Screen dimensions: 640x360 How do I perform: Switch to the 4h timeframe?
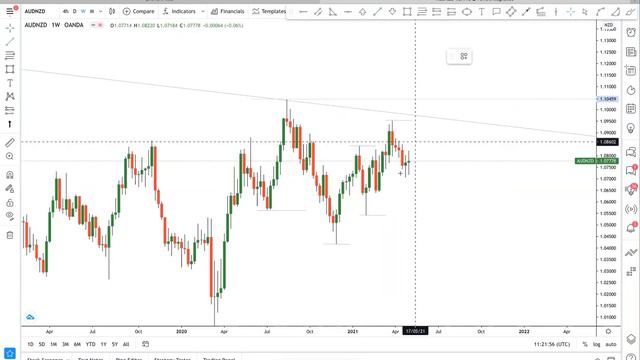point(66,11)
